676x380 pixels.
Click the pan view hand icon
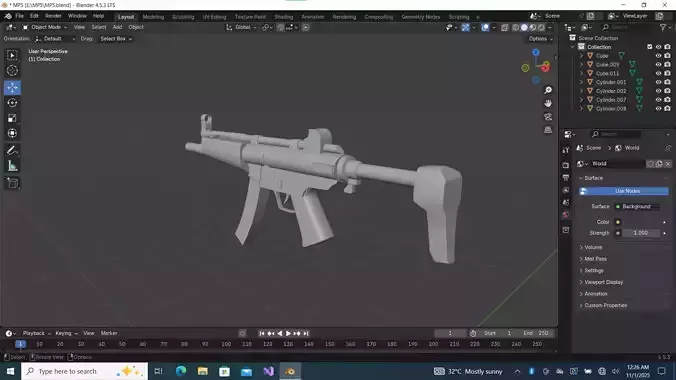(548, 104)
